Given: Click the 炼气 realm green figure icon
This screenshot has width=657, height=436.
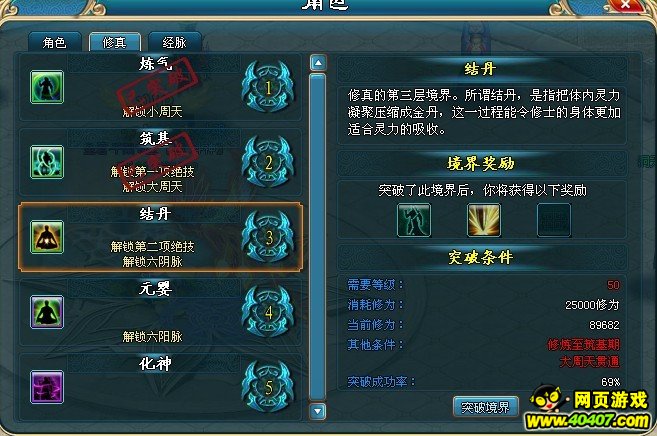Looking at the screenshot, I should tap(47, 87).
